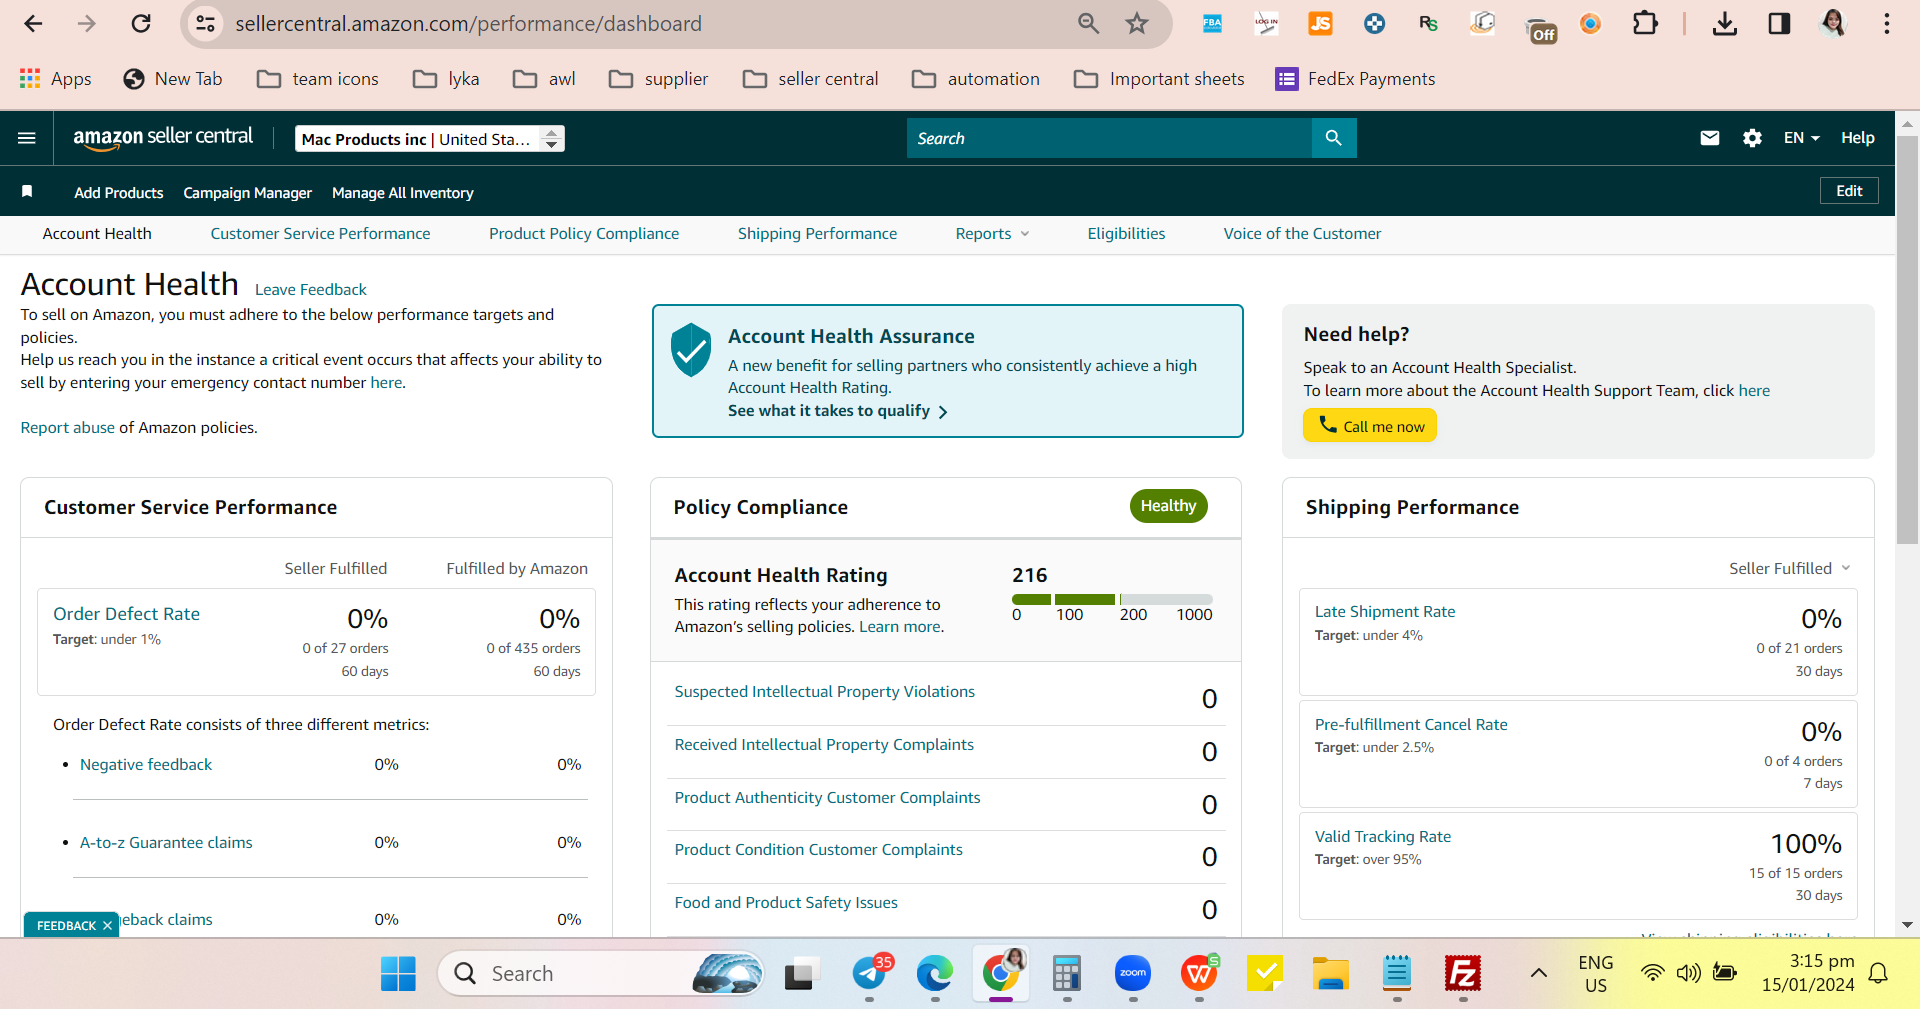Open Telegram from the taskbar
The height and width of the screenshot is (1009, 1920).
click(870, 973)
